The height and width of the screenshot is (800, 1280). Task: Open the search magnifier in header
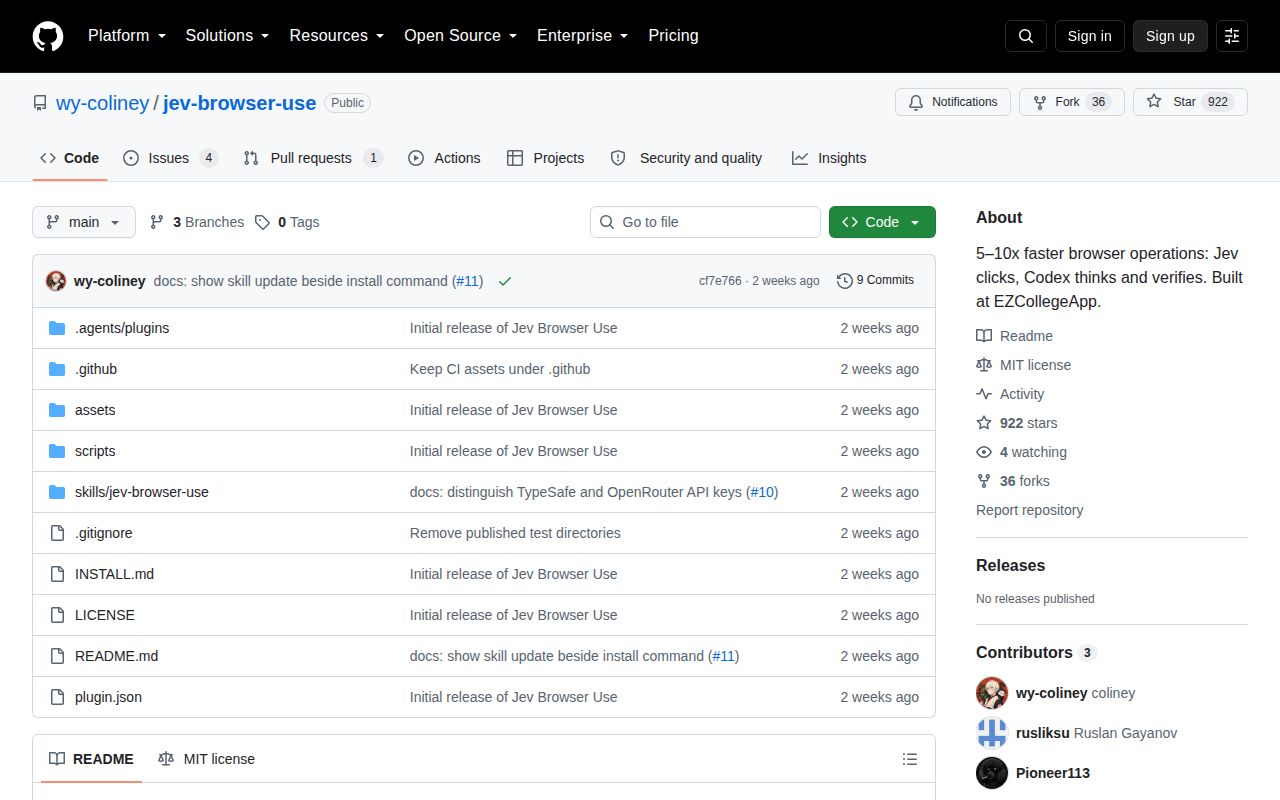coord(1026,36)
